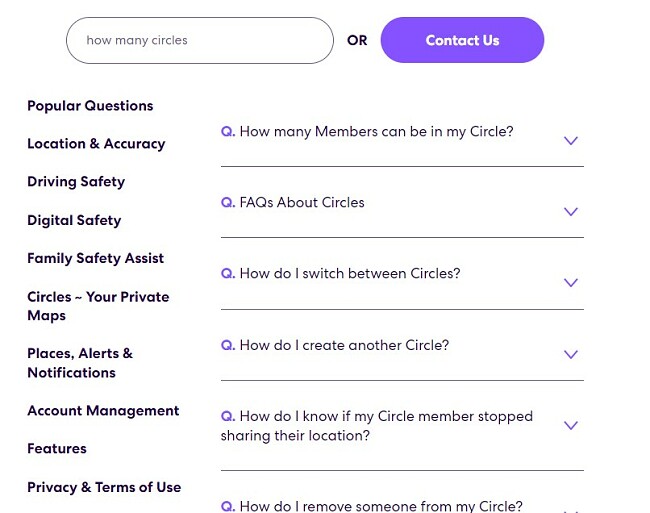
Task: Open Family Safety Assist category
Action: click(95, 258)
